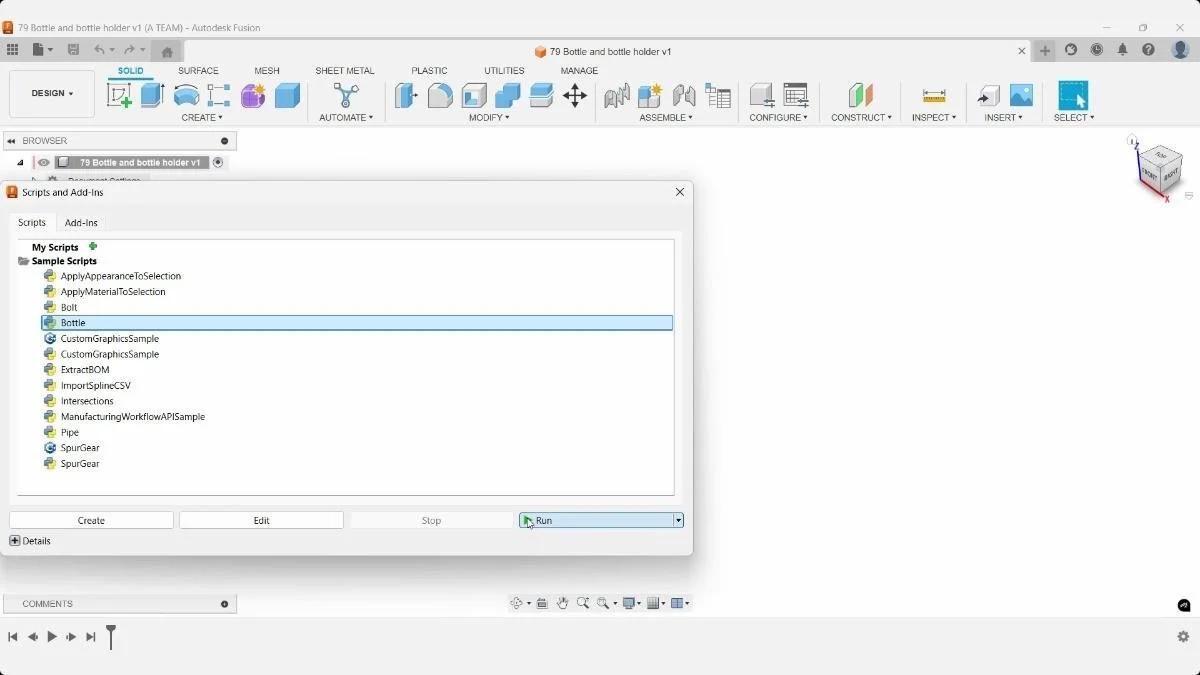
Task: Select the Pan hand tool
Action: click(x=562, y=603)
